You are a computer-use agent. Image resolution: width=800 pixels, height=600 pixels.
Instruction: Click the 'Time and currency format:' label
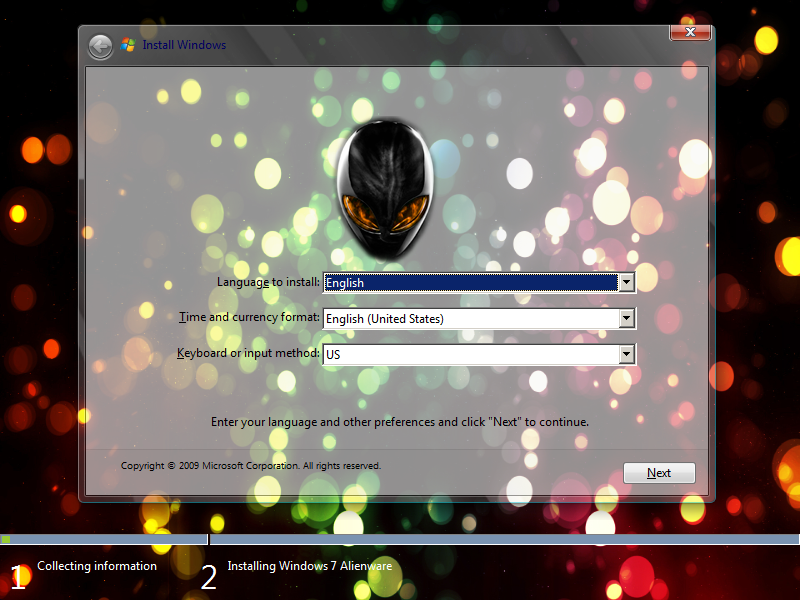249,317
